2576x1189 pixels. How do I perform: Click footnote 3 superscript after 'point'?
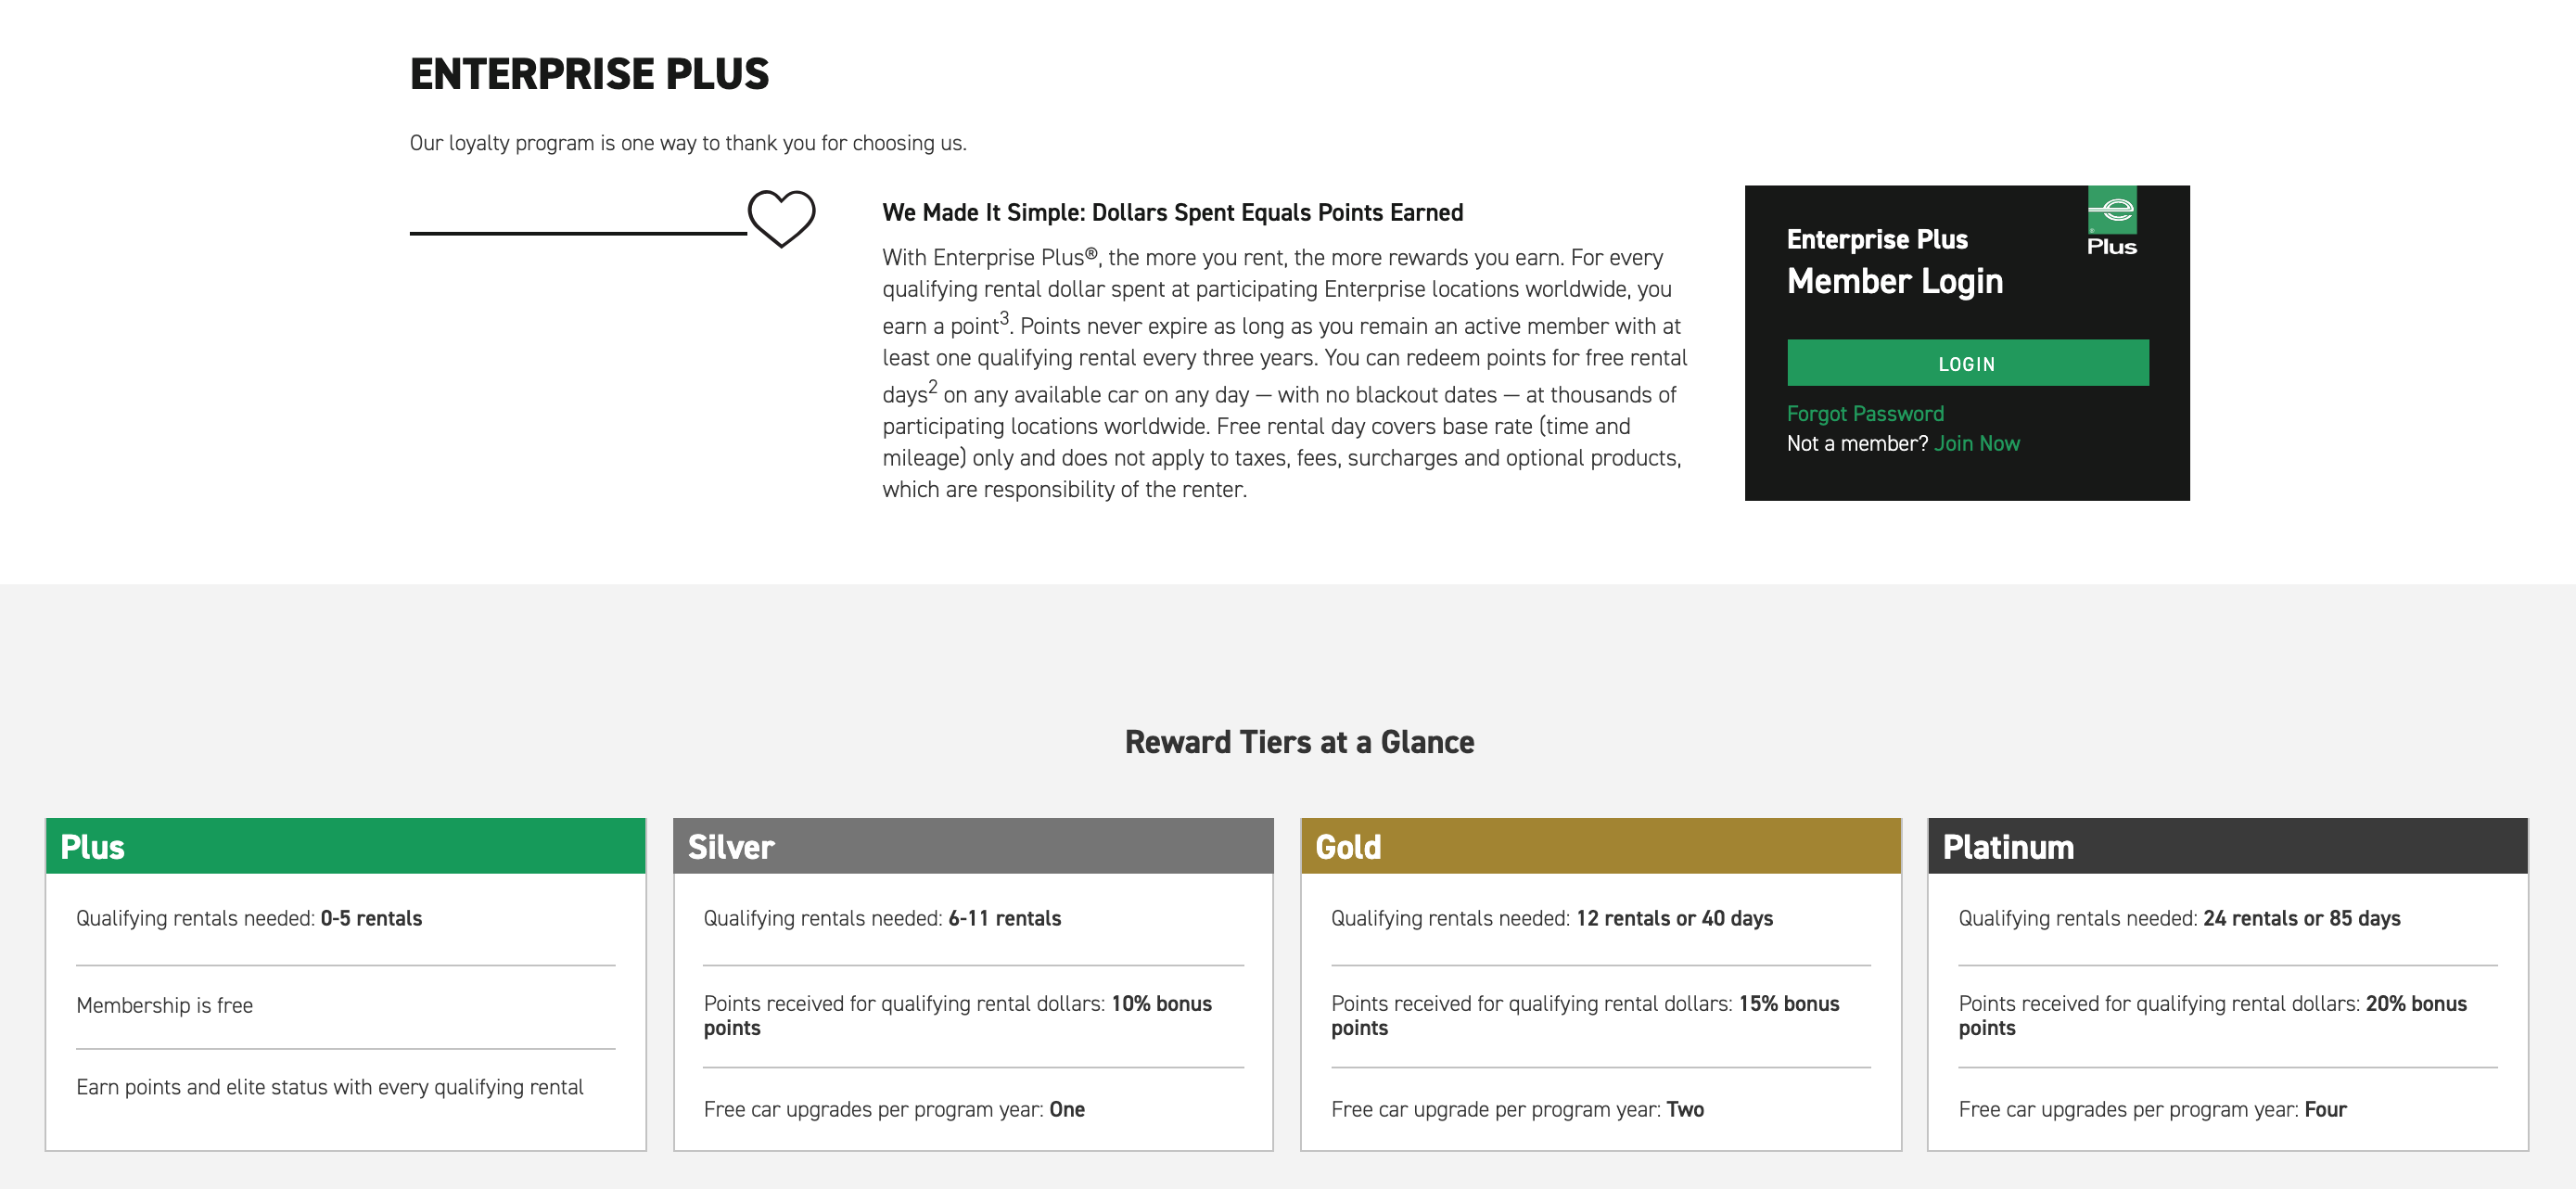(1005, 318)
